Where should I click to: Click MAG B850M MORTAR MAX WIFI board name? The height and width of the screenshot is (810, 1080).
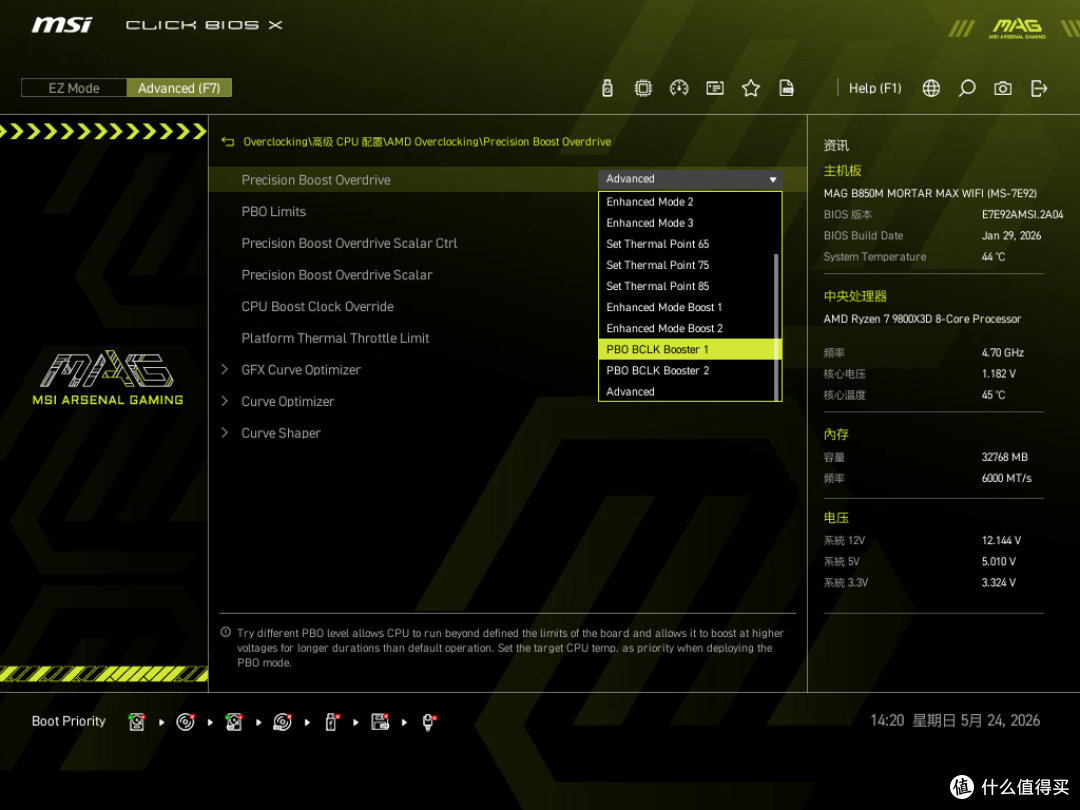pyautogui.click(x=930, y=194)
